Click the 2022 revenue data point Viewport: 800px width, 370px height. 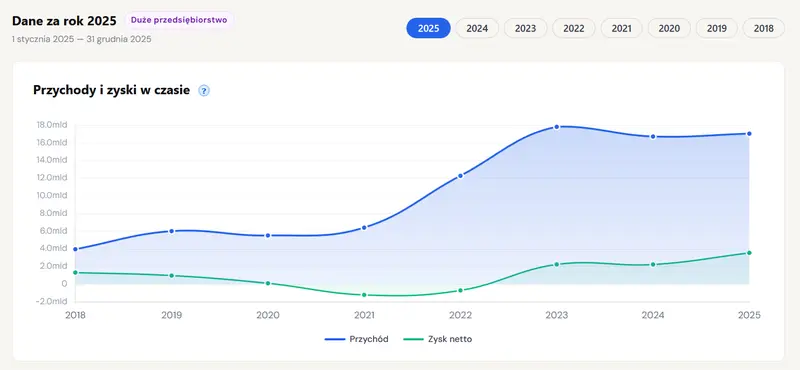[x=460, y=176]
